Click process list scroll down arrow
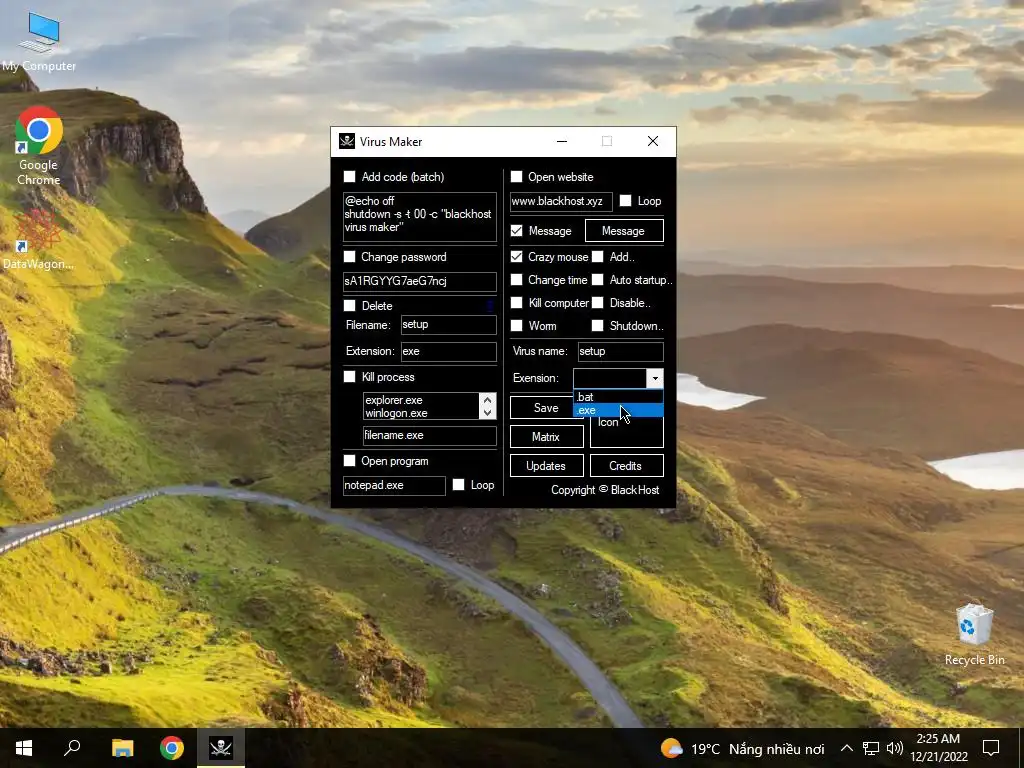Viewport: 1024px width, 768px height. click(487, 413)
